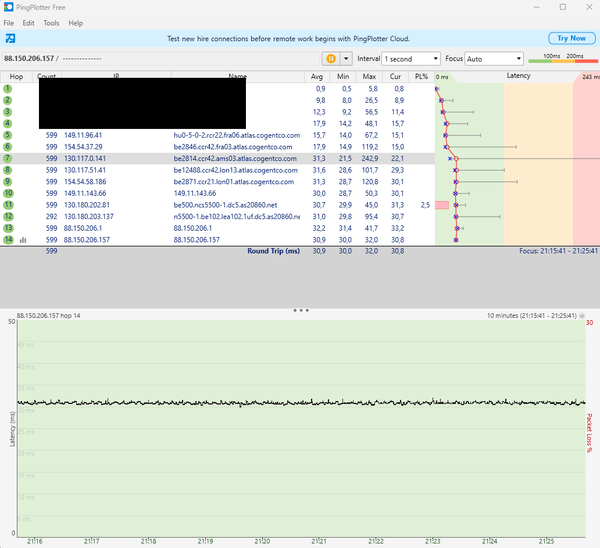Select hop 3 green circle icon
Viewport: 600px width, 548px height.
pyautogui.click(x=8, y=112)
